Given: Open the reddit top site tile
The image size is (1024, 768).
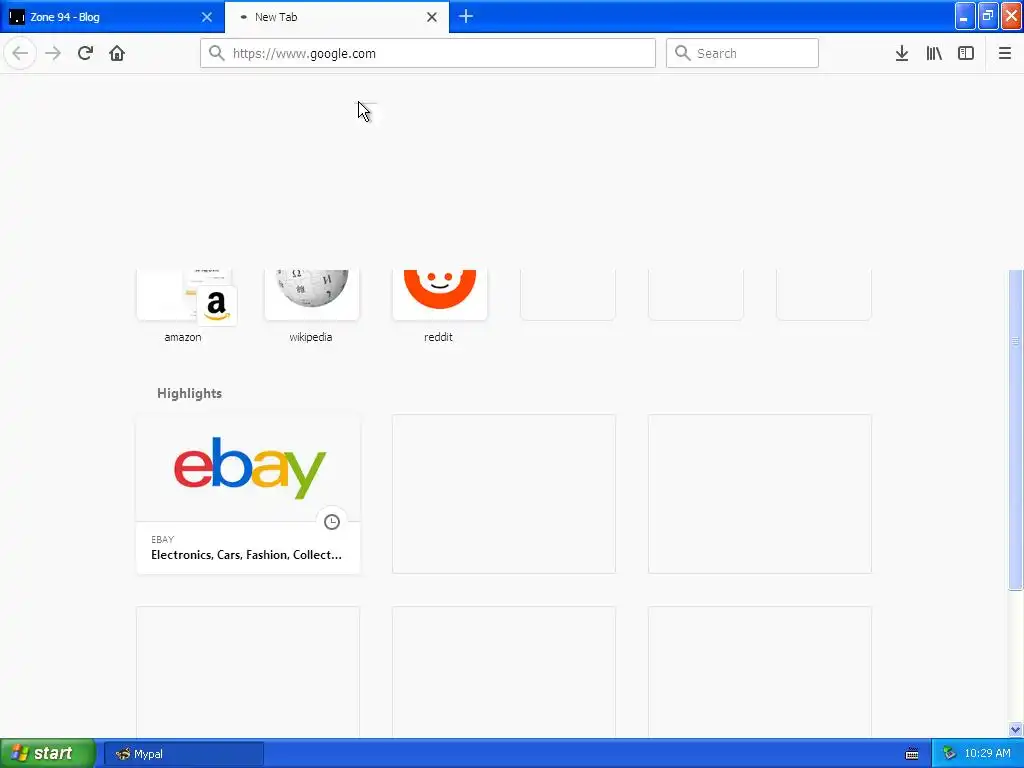Looking at the screenshot, I should [440, 295].
